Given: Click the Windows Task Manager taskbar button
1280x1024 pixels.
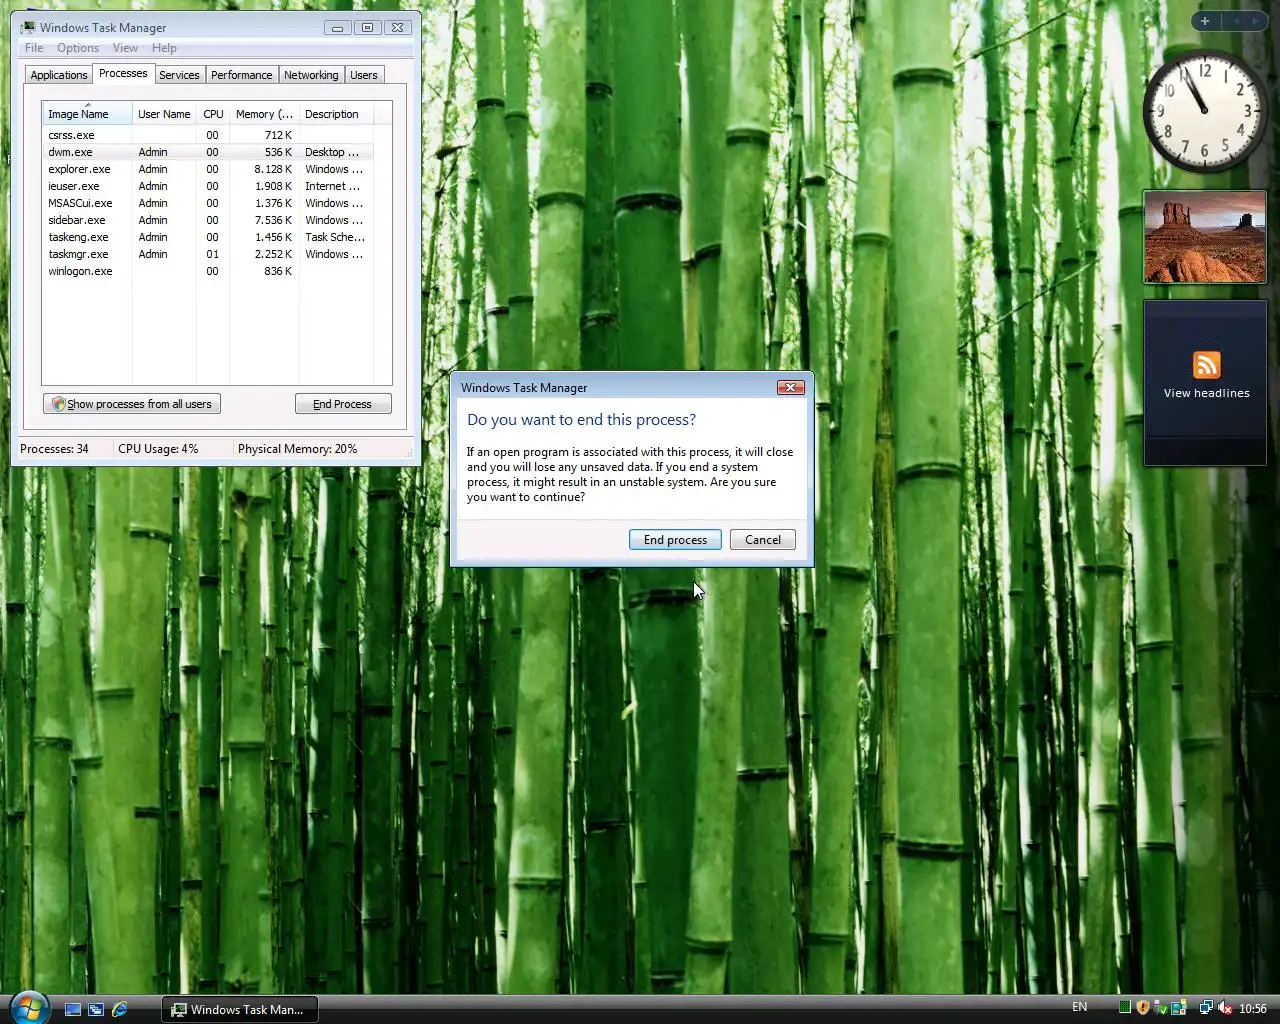Looking at the screenshot, I should 239,1009.
